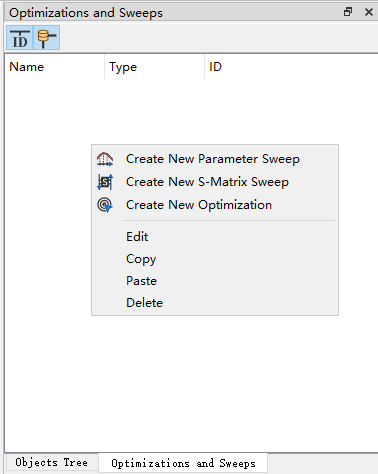Sort by the ID column header
This screenshot has width=378, height=474.
[x=291, y=67]
